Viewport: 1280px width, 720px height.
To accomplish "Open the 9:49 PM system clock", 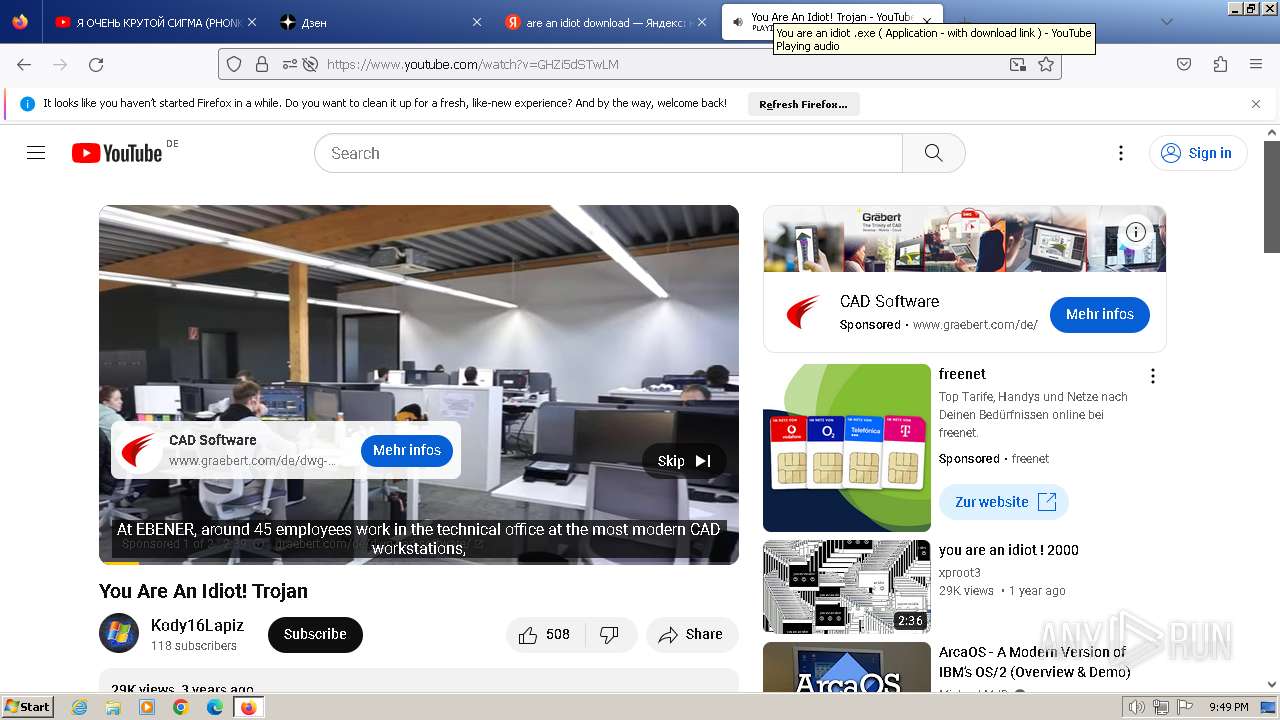I will coord(1228,707).
